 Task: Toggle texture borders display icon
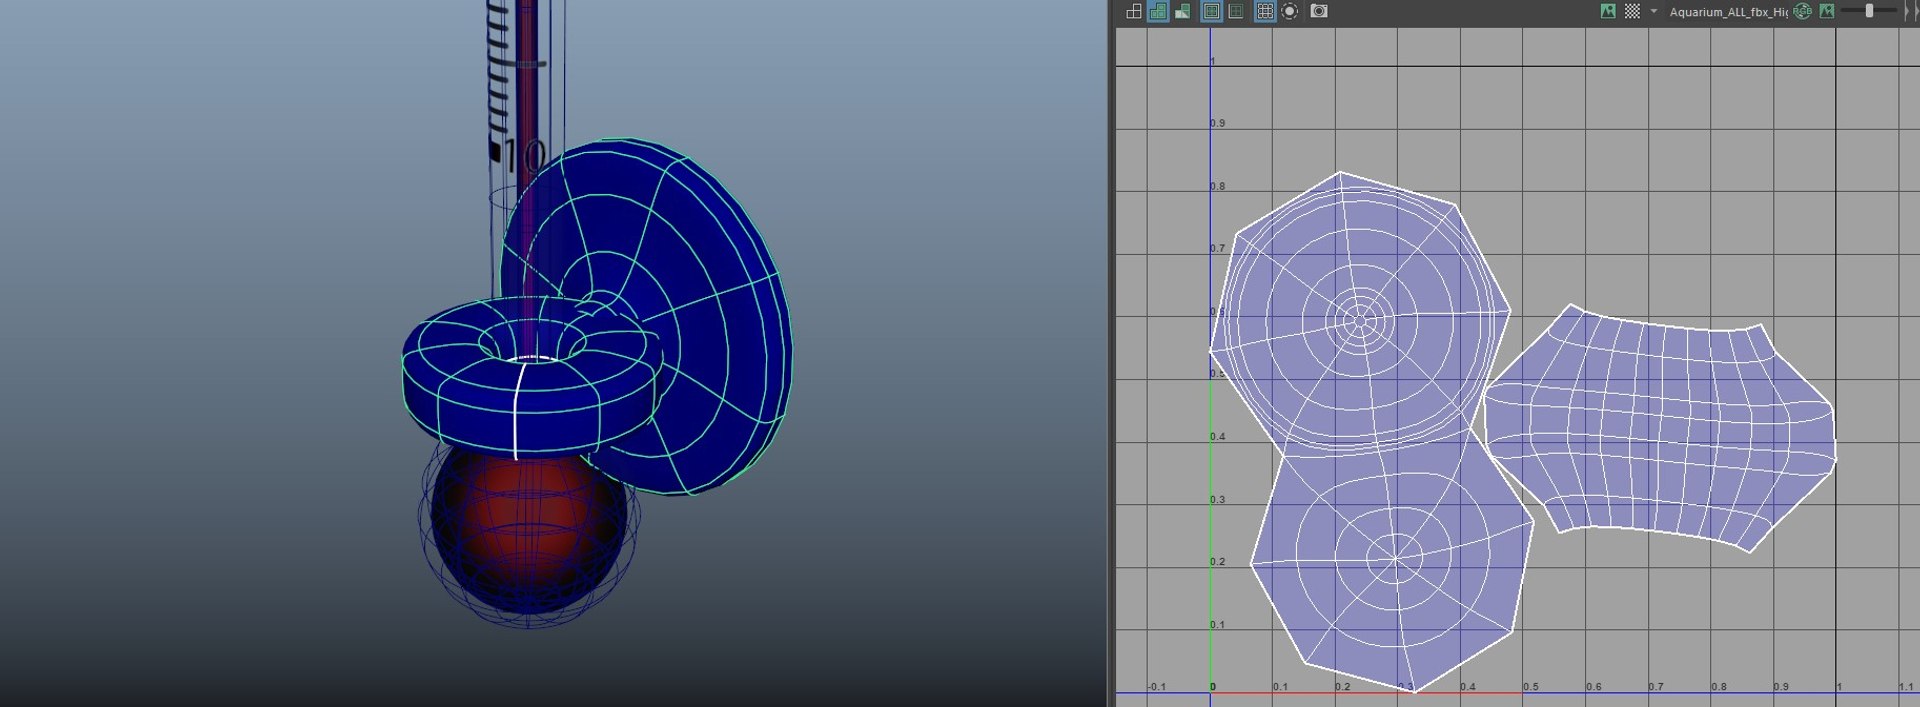[x=1211, y=11]
